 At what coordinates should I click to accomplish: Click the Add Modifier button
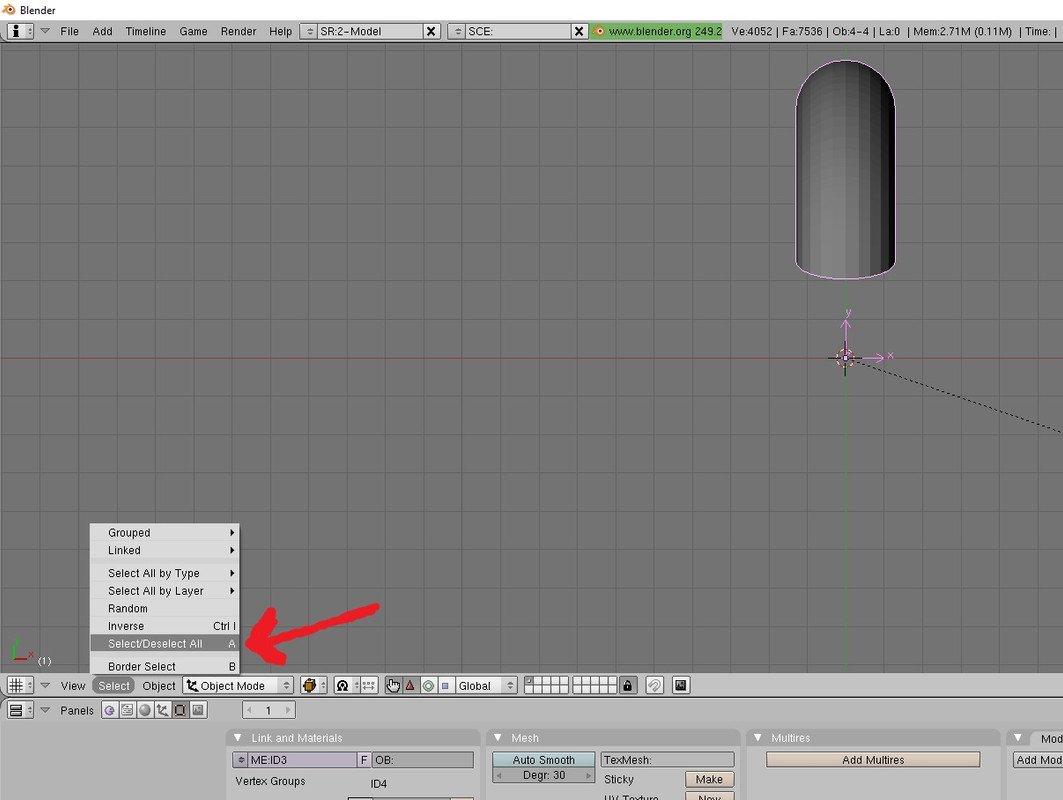pyautogui.click(x=1038, y=760)
